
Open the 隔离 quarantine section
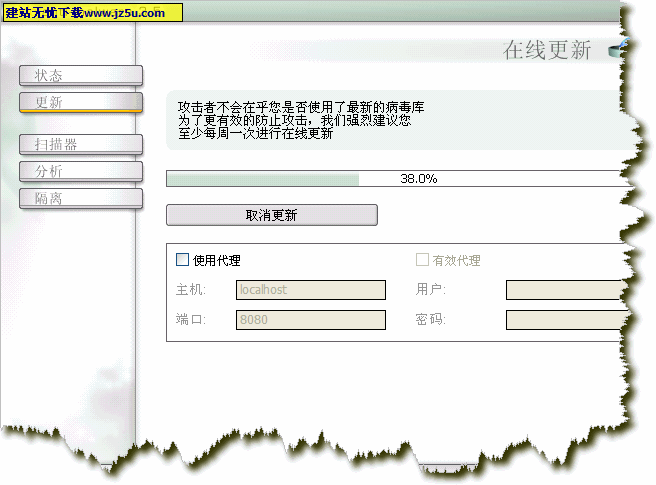(x=81, y=198)
